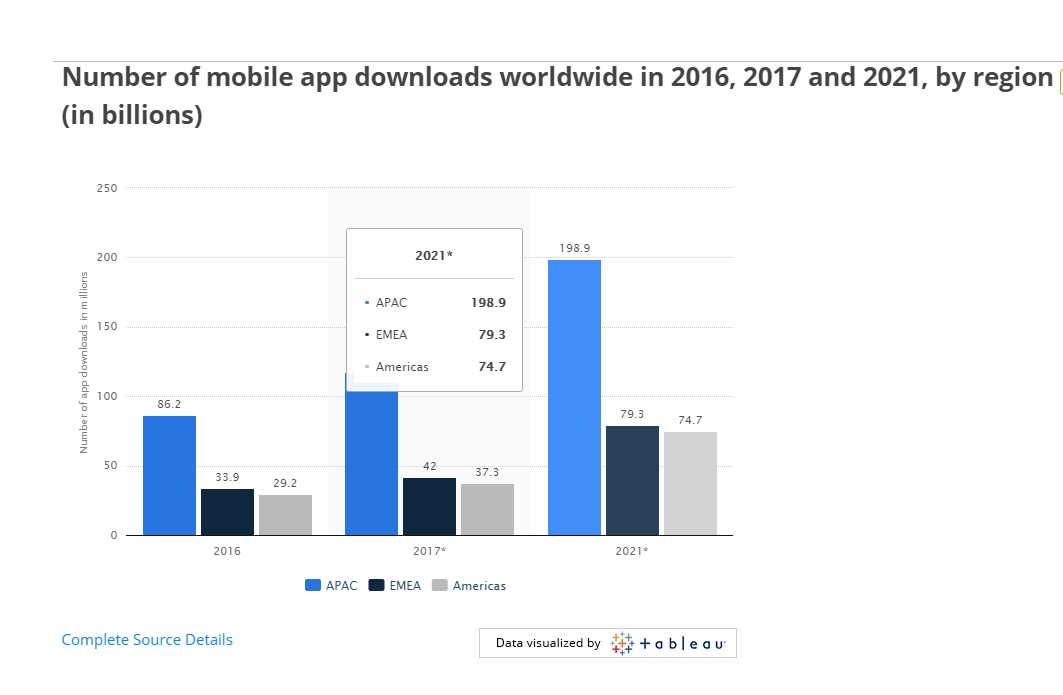
Task: Click the bold "79.3" tooltip value
Action: [x=492, y=334]
